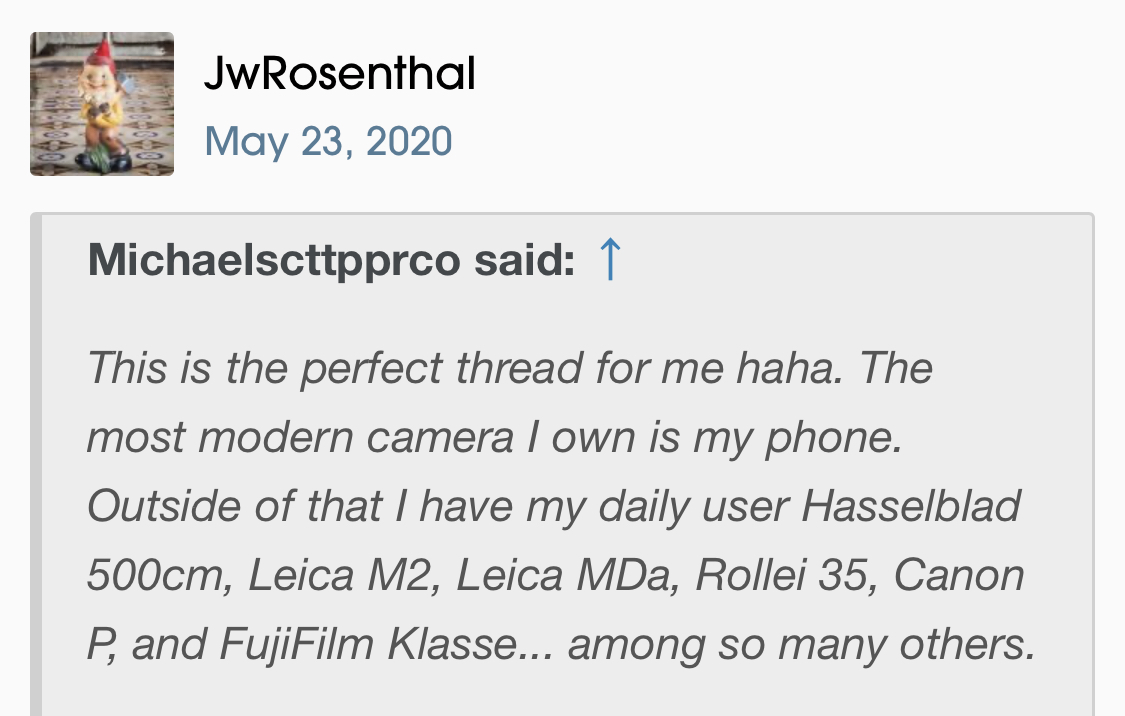1125x716 pixels.
Task: Click the quoted text block to expand
Action: tap(560, 505)
